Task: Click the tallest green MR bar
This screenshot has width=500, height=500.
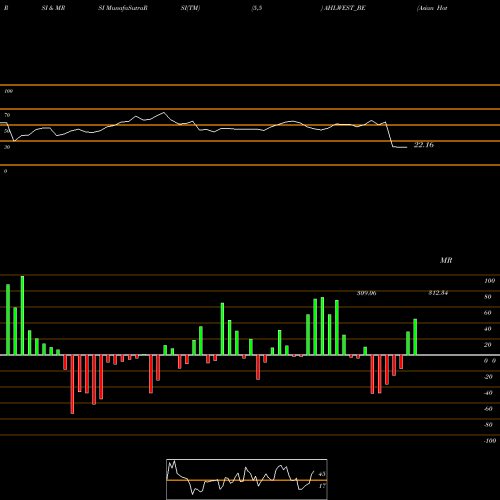Action: coord(22,315)
